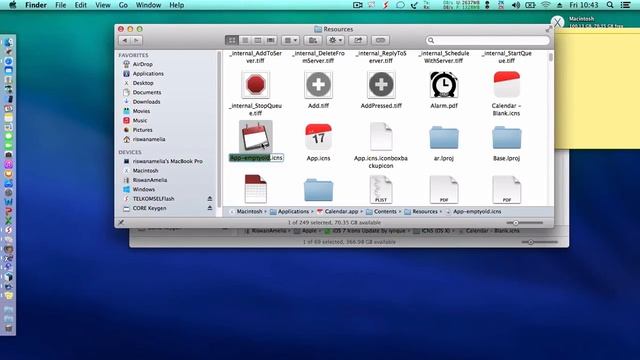Viewport: 640px width, 360px height.
Task: Open the Apple menu
Action: (12, 5)
